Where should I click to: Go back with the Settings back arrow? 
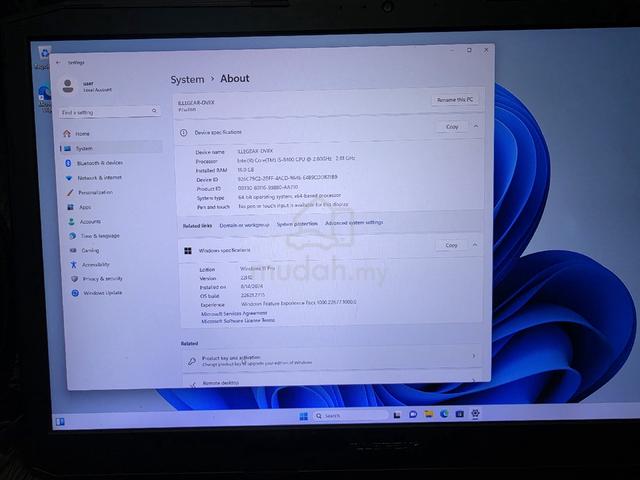click(x=58, y=62)
